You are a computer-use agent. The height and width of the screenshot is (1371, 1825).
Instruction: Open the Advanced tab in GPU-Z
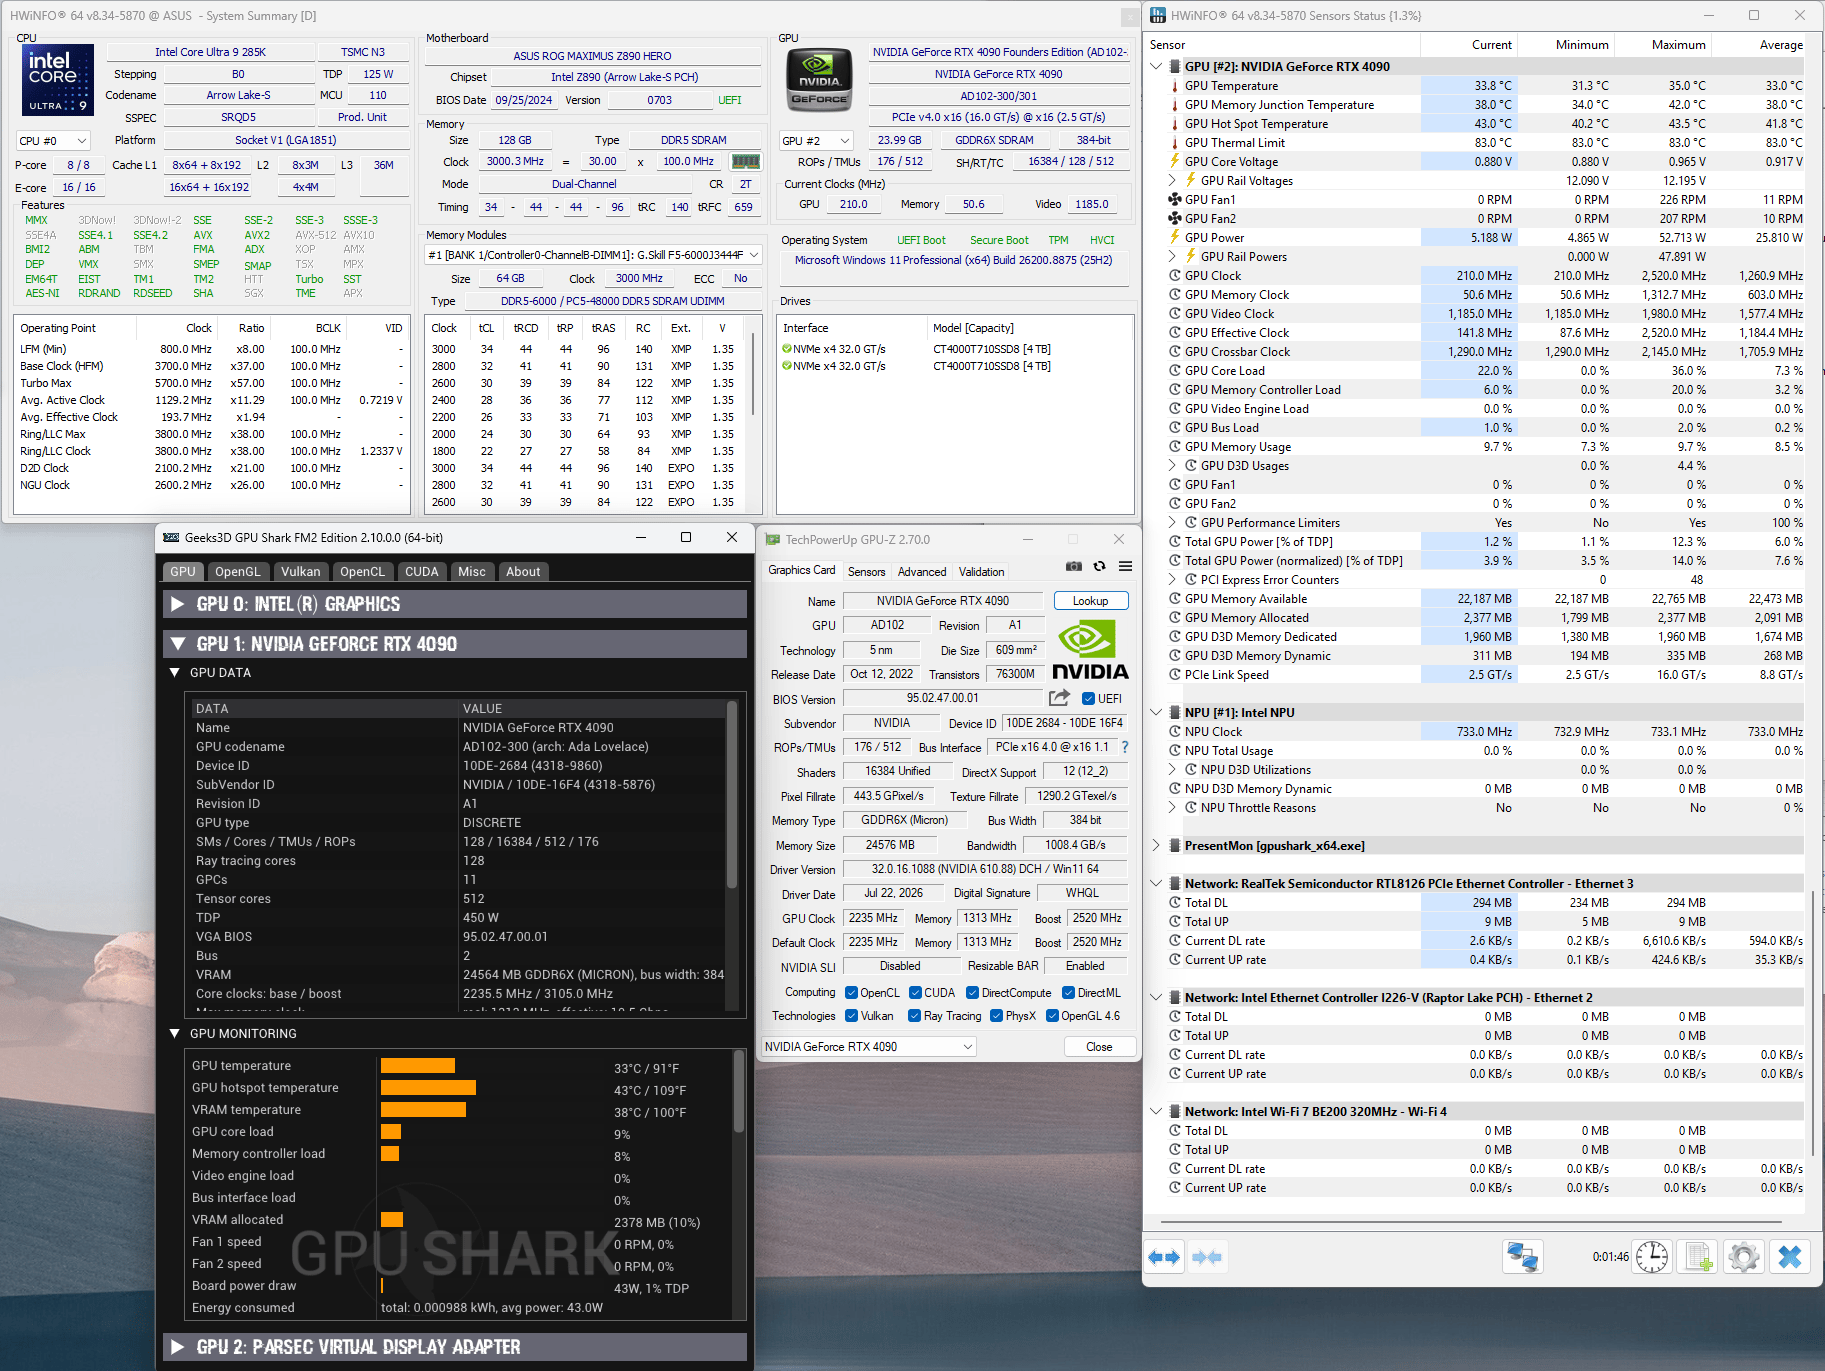[x=922, y=572]
